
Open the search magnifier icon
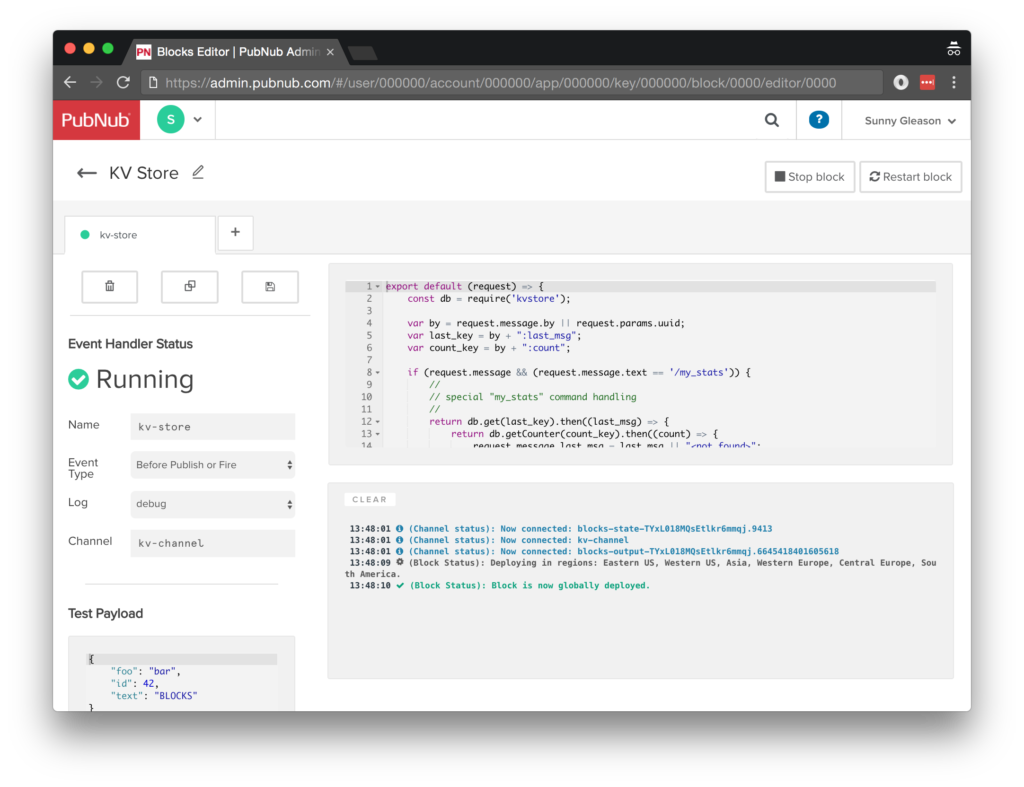772,120
